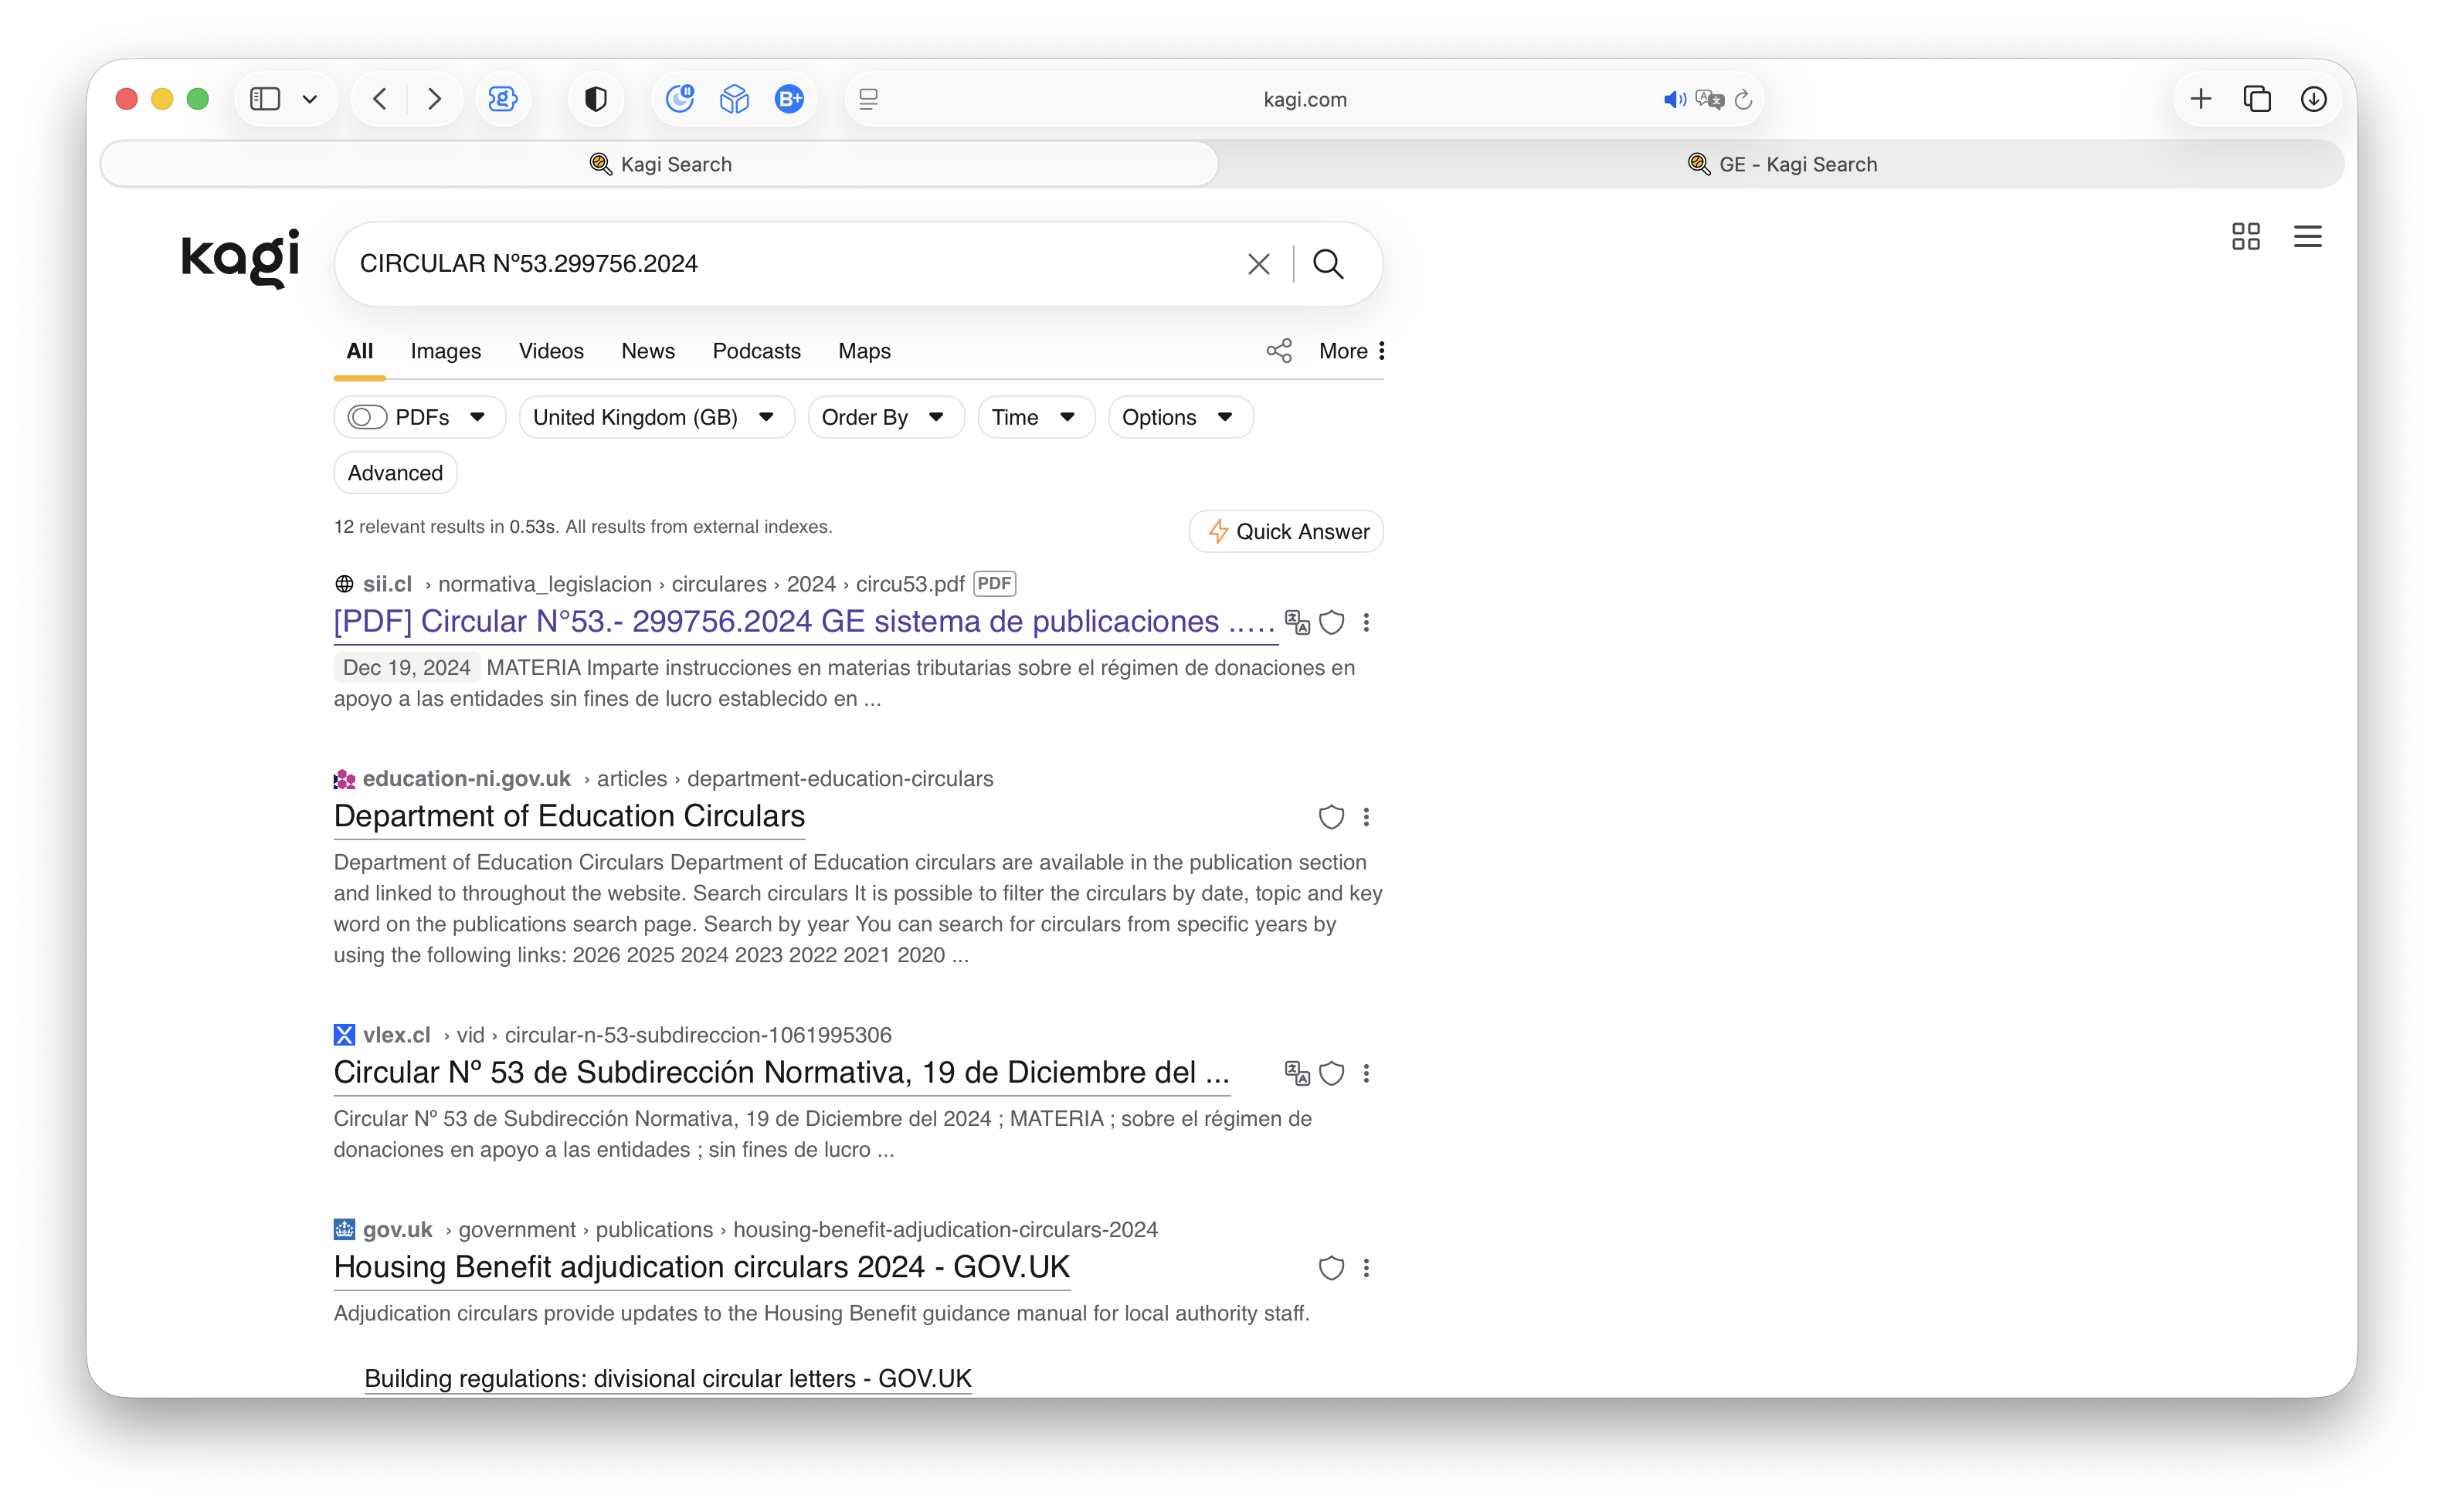Image resolution: width=2444 pixels, height=1512 pixels.
Task: Open the United Kingdom (GB) region dropdown
Action: pyautogui.click(x=656, y=417)
